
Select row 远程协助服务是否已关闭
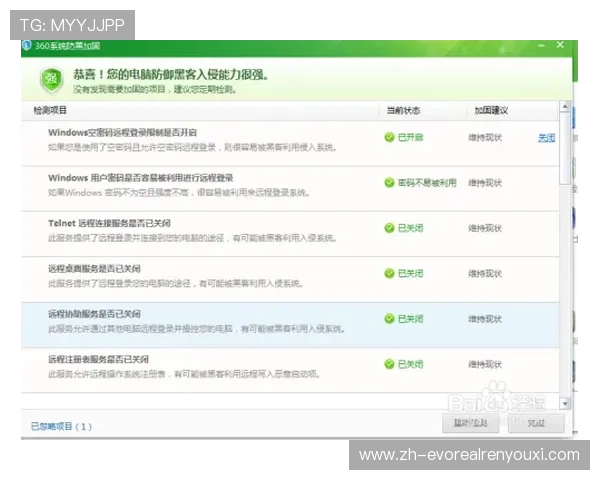click(x=290, y=325)
